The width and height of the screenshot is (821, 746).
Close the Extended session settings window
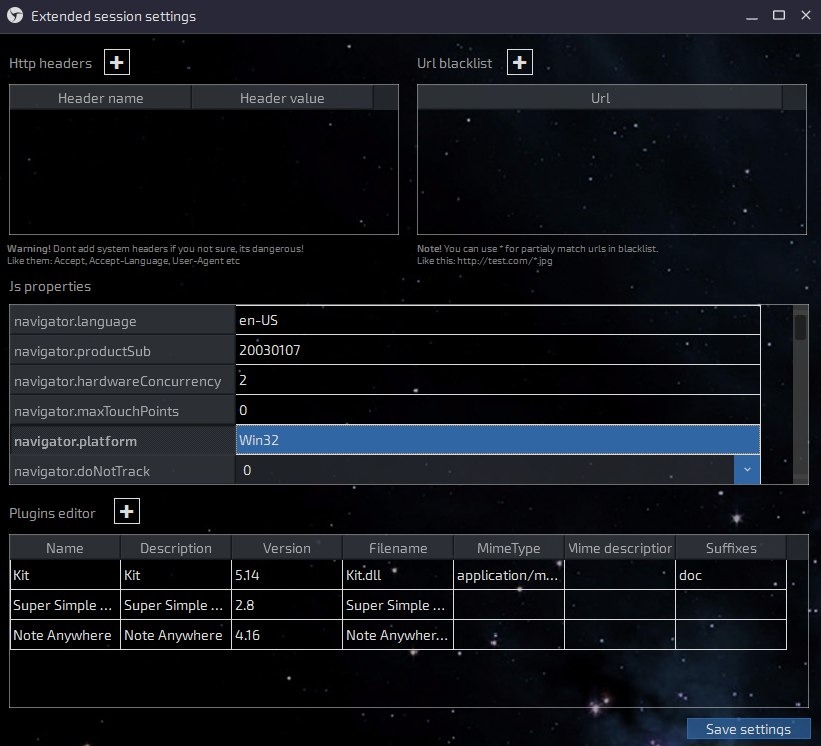[806, 16]
